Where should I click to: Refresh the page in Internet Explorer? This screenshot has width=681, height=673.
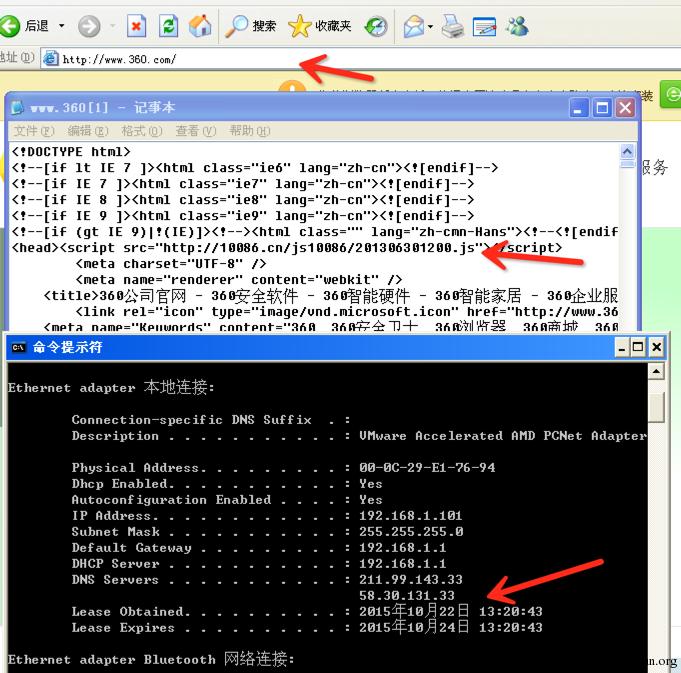169,26
